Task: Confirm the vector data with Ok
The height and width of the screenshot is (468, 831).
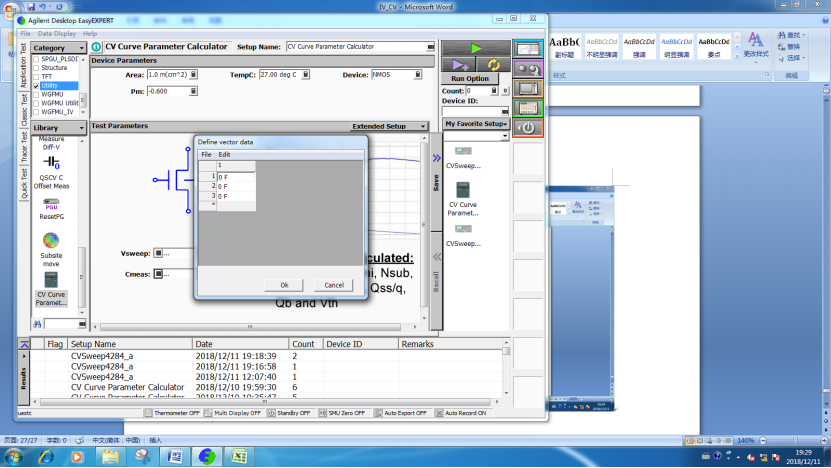Action: pyautogui.click(x=284, y=285)
